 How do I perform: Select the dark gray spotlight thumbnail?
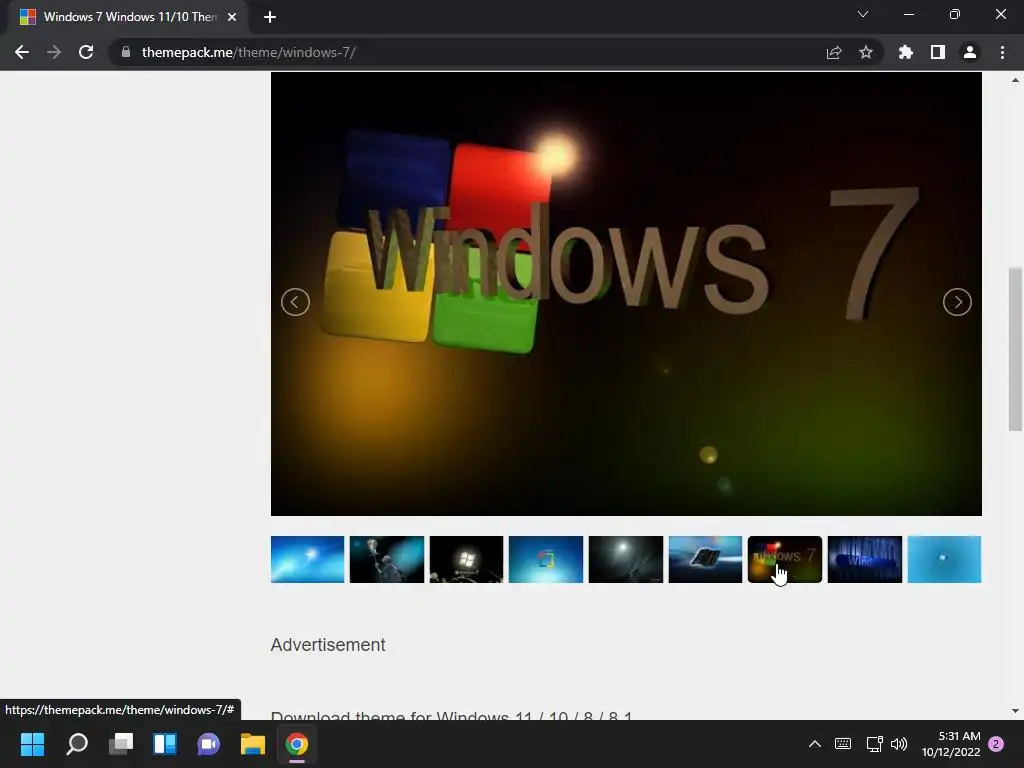coord(626,560)
